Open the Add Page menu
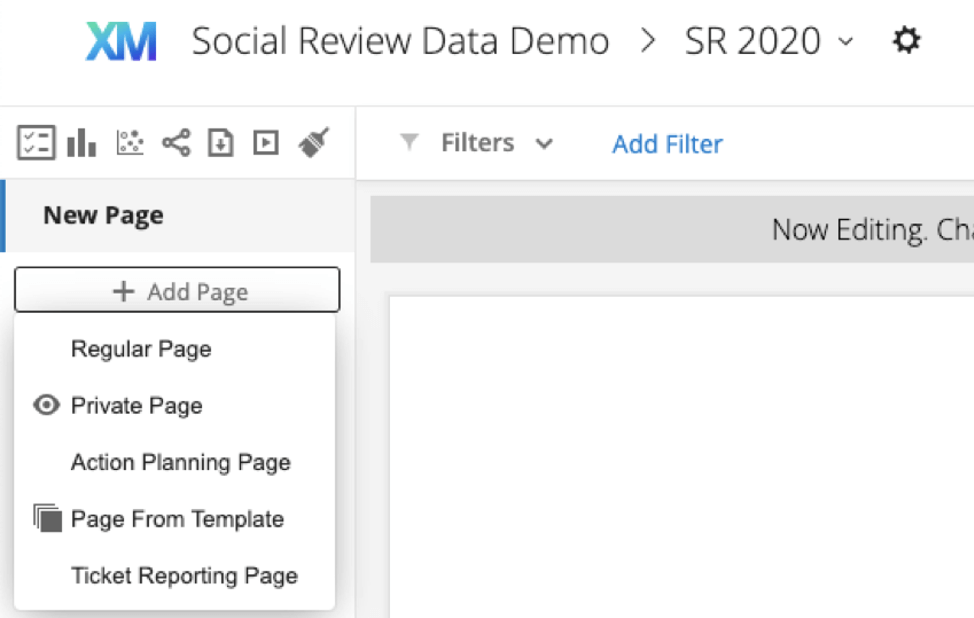The width and height of the screenshot is (974, 618). [177, 290]
